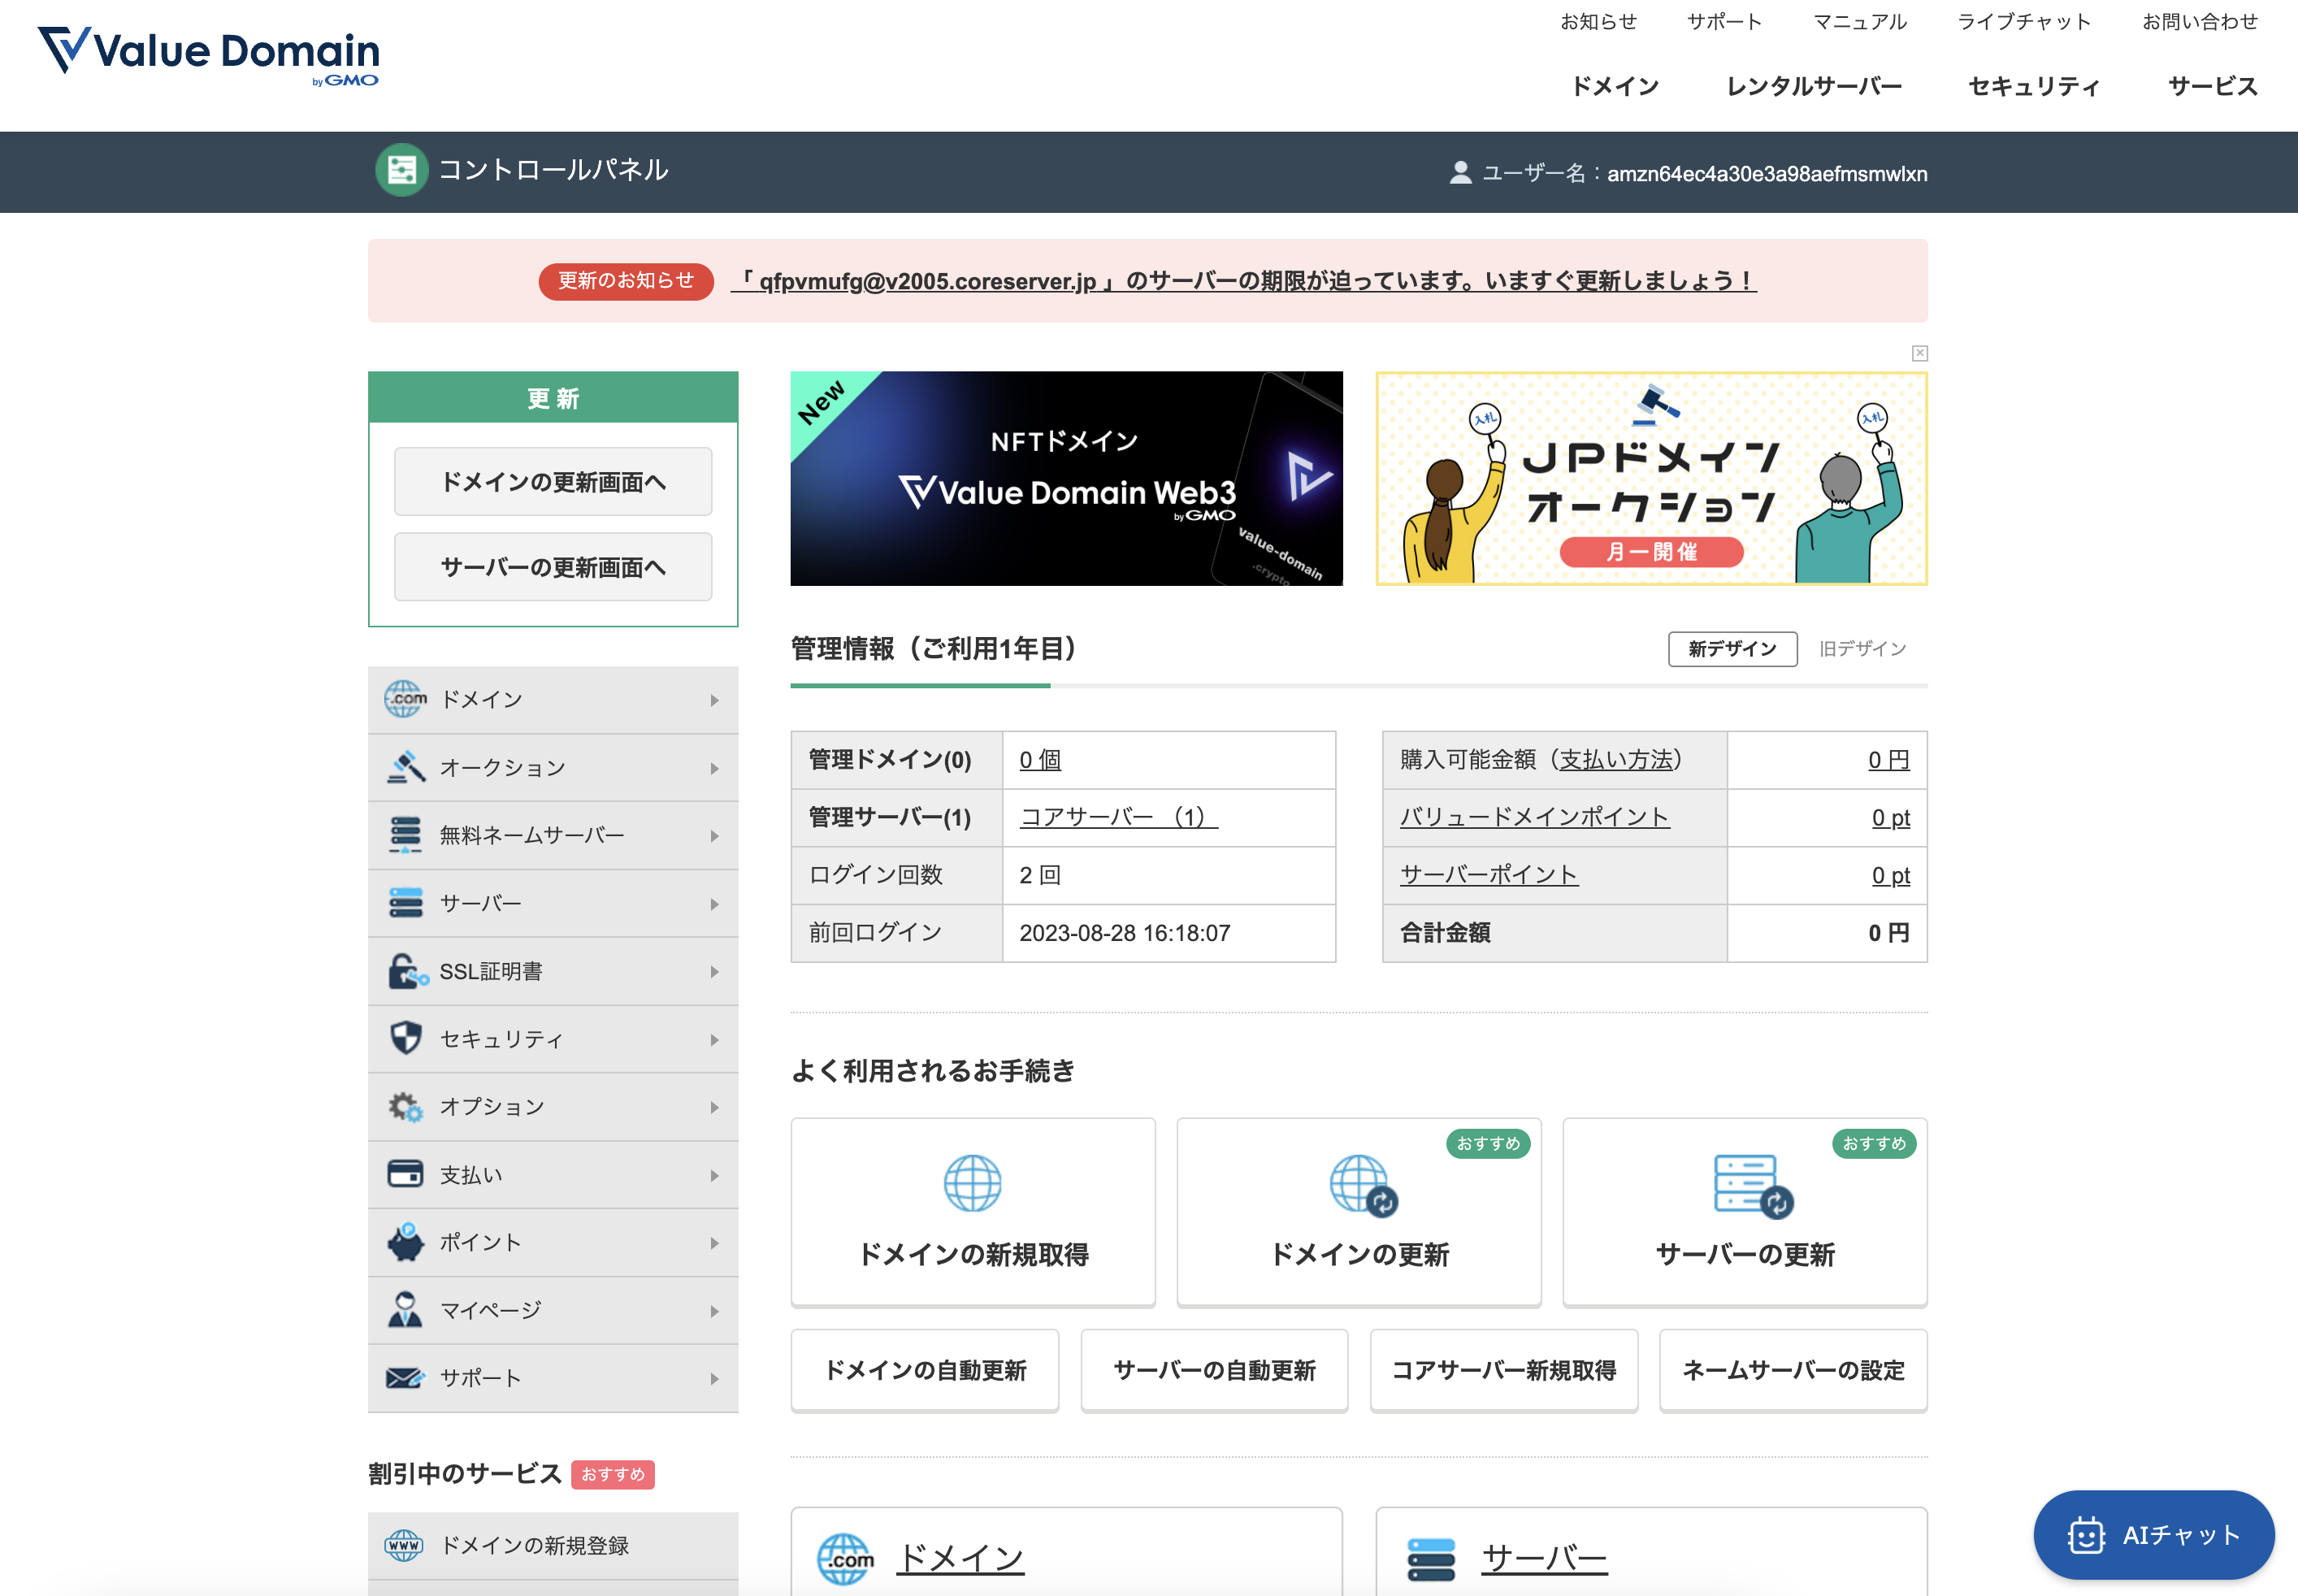Close the banner ad with the x icon
This screenshot has width=2298, height=1596.
1919,353
